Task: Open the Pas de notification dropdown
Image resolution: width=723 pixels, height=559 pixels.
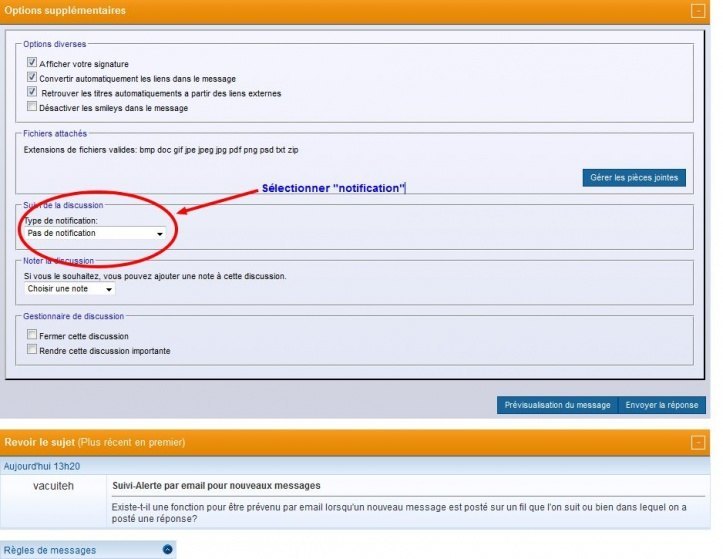Action: (96, 233)
